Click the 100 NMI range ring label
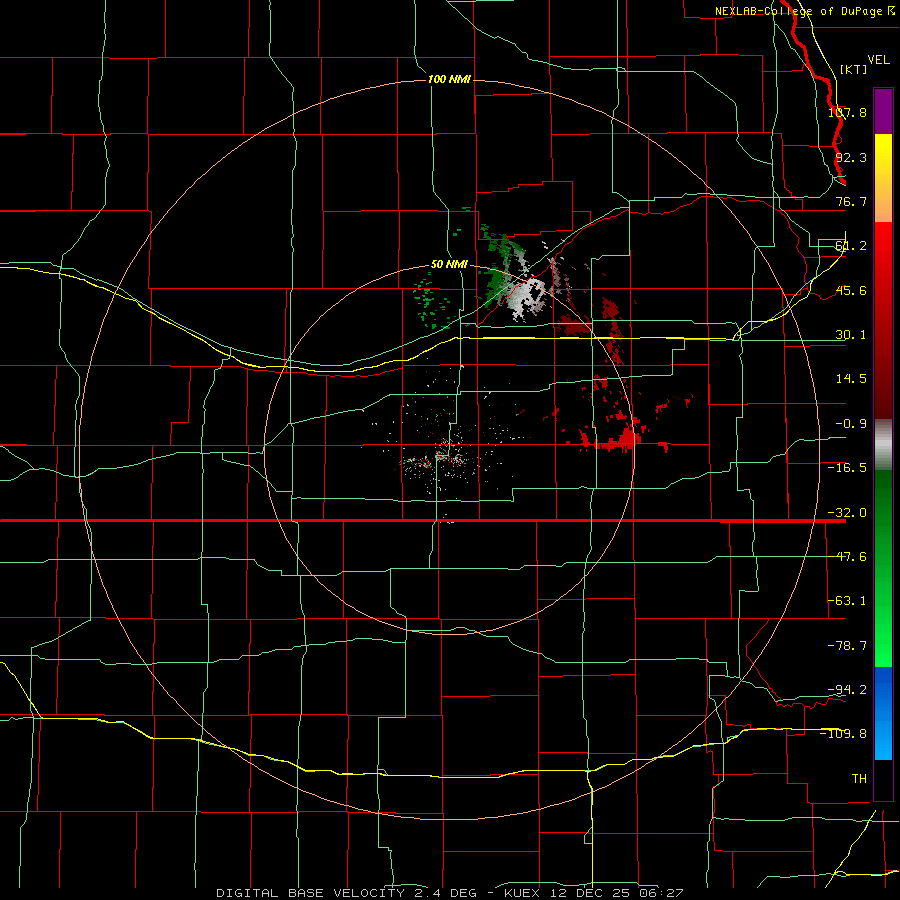Screen dimensions: 900x900 [449, 79]
